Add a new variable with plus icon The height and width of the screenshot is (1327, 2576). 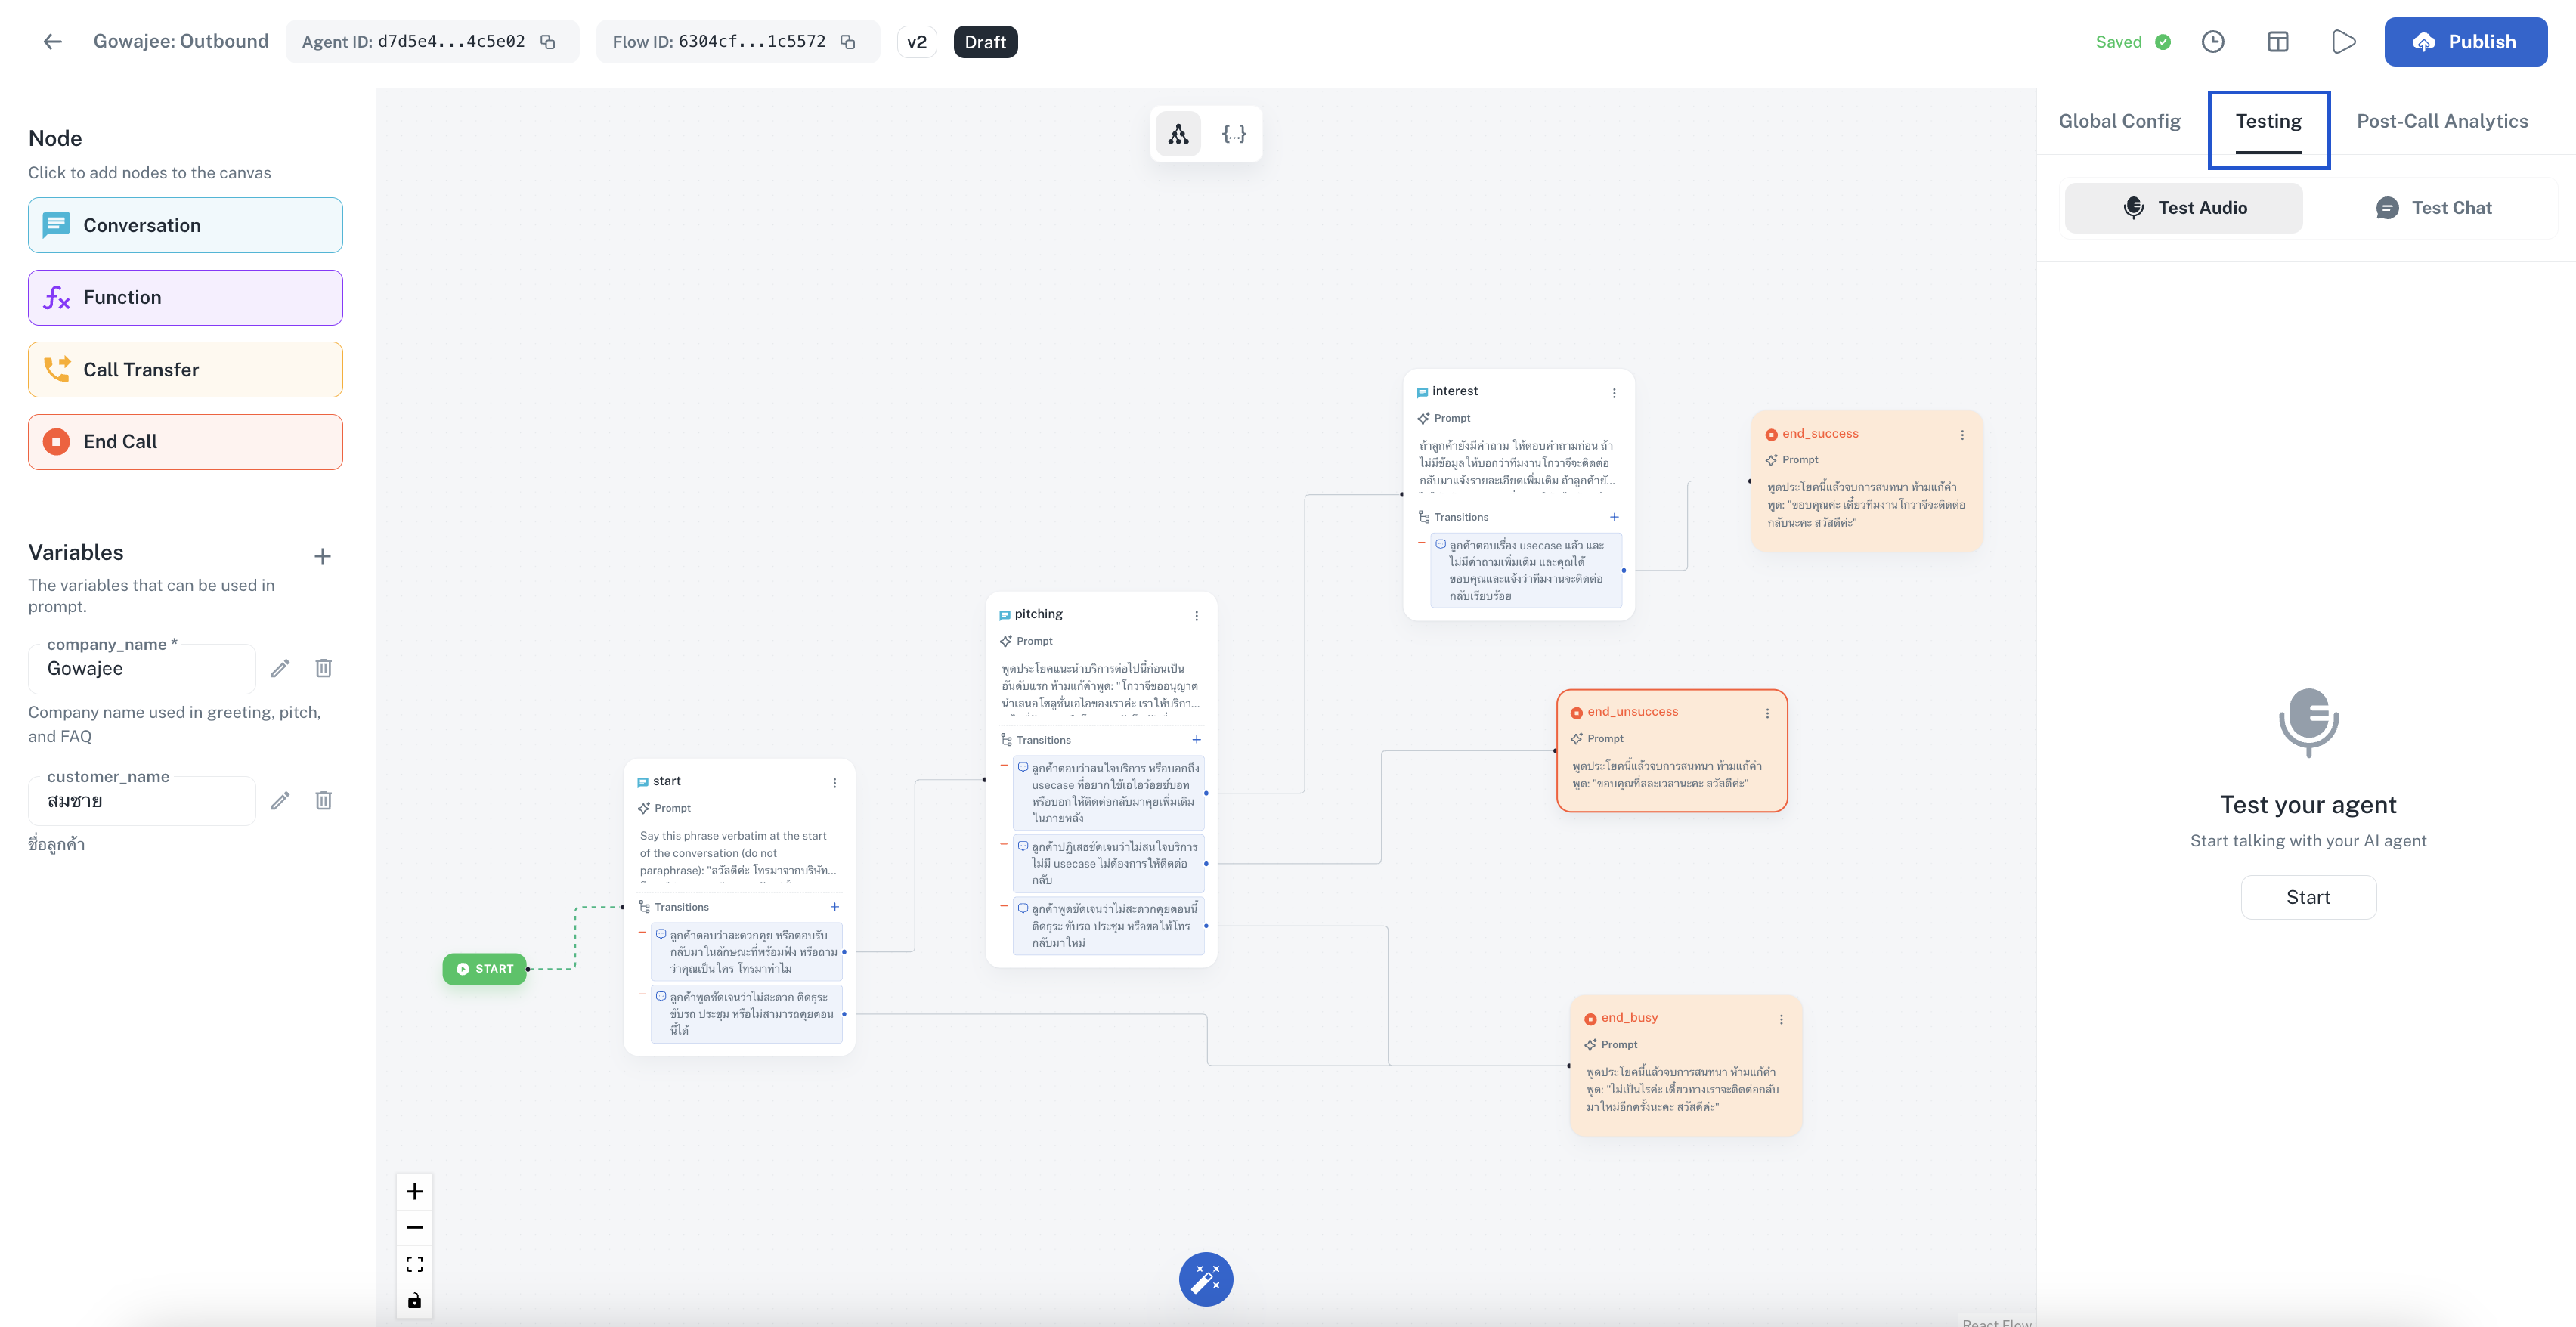[322, 556]
